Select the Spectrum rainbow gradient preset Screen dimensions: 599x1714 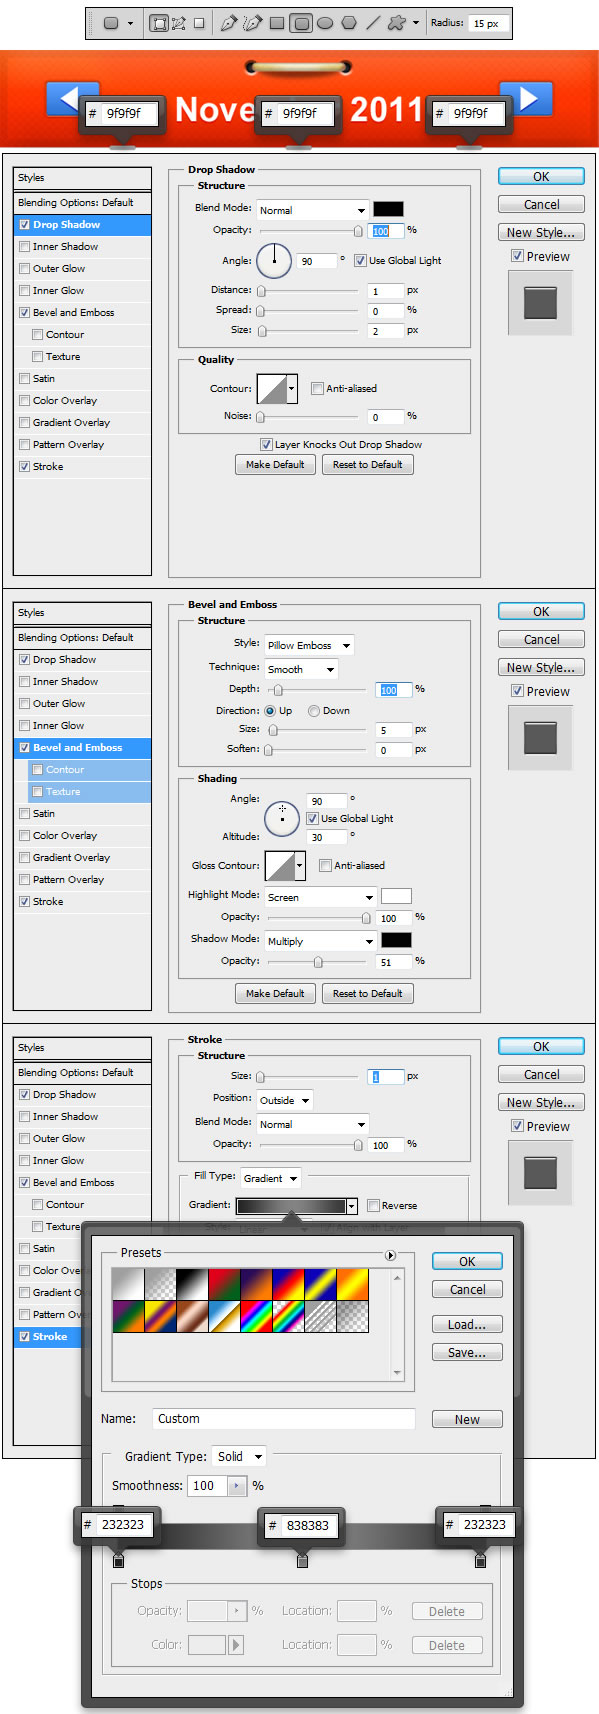tap(255, 1317)
